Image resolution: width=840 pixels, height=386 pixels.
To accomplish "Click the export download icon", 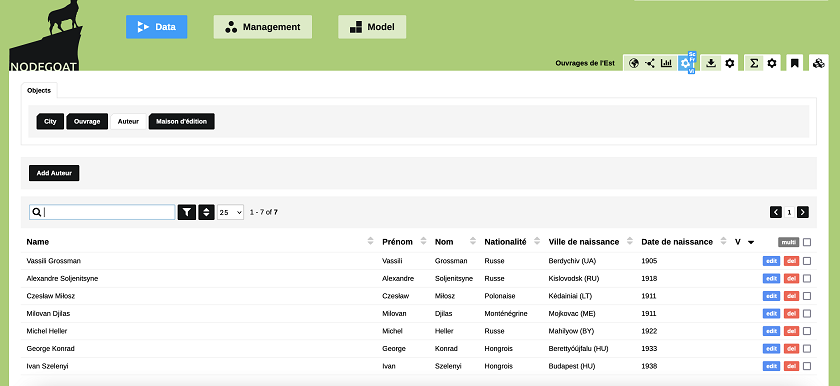I will pyautogui.click(x=711, y=63).
